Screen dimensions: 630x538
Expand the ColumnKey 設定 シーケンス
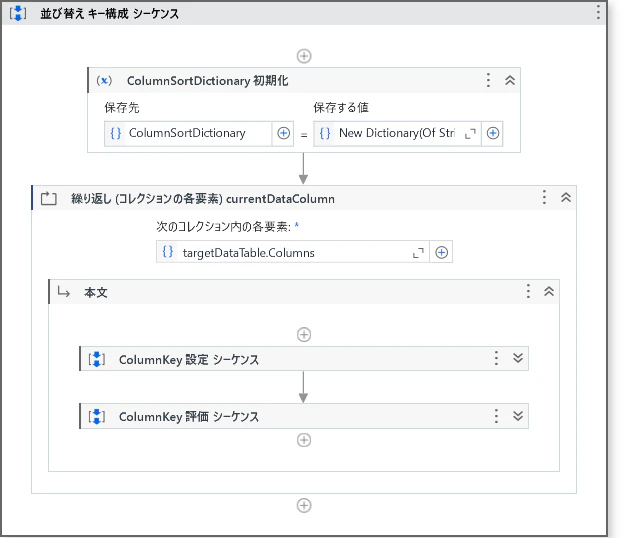coord(518,358)
